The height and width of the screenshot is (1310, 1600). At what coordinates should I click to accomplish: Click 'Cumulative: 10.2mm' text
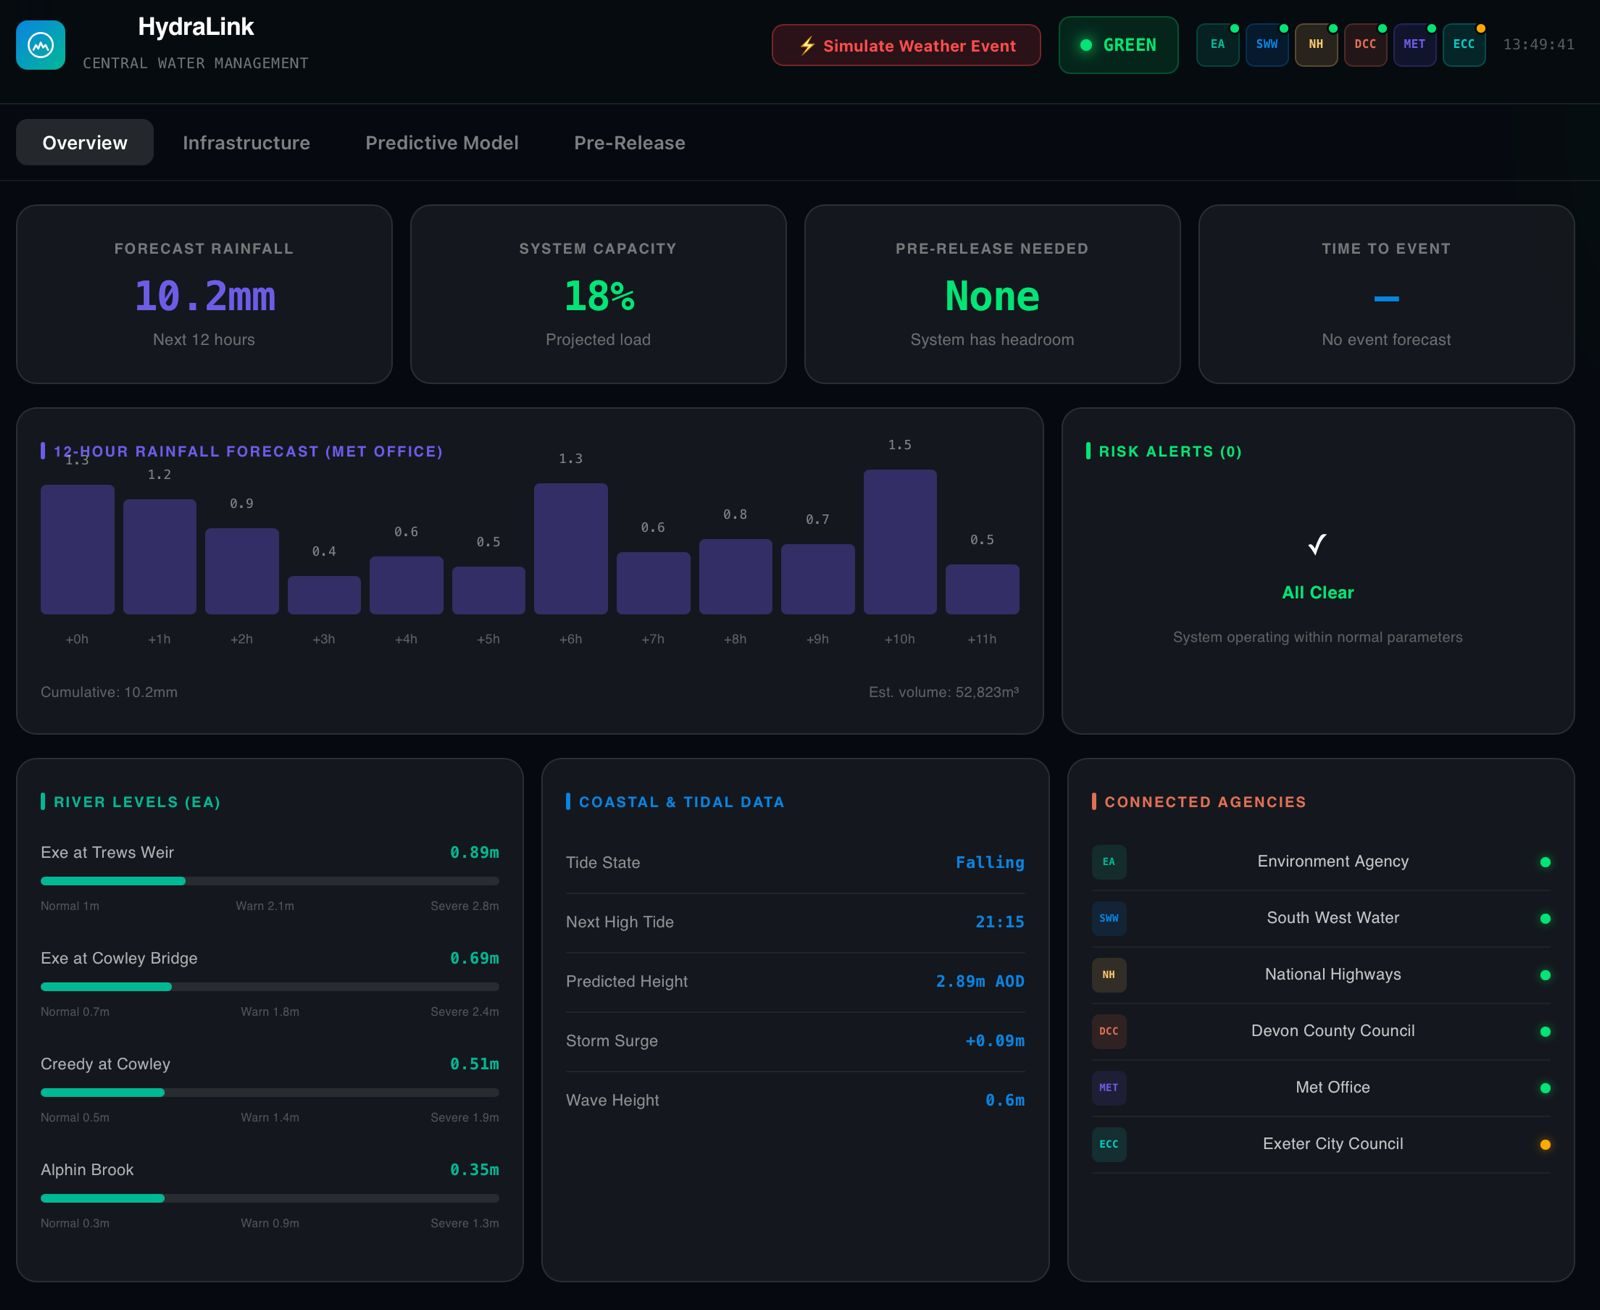pyautogui.click(x=109, y=692)
